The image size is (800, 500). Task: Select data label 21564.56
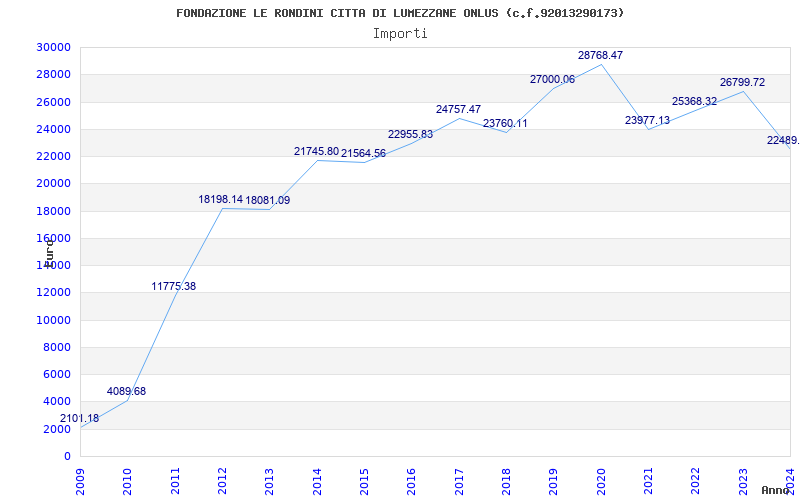tap(363, 153)
